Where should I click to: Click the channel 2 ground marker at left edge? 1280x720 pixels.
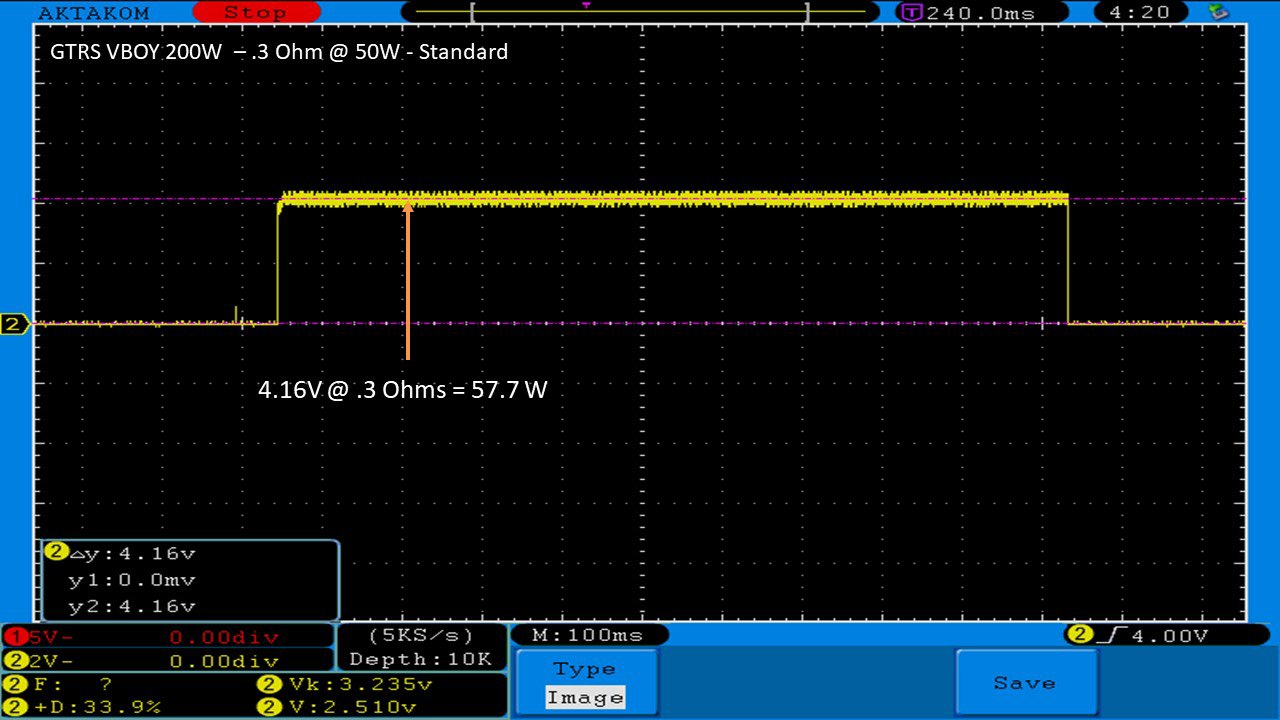pyautogui.click(x=14, y=324)
